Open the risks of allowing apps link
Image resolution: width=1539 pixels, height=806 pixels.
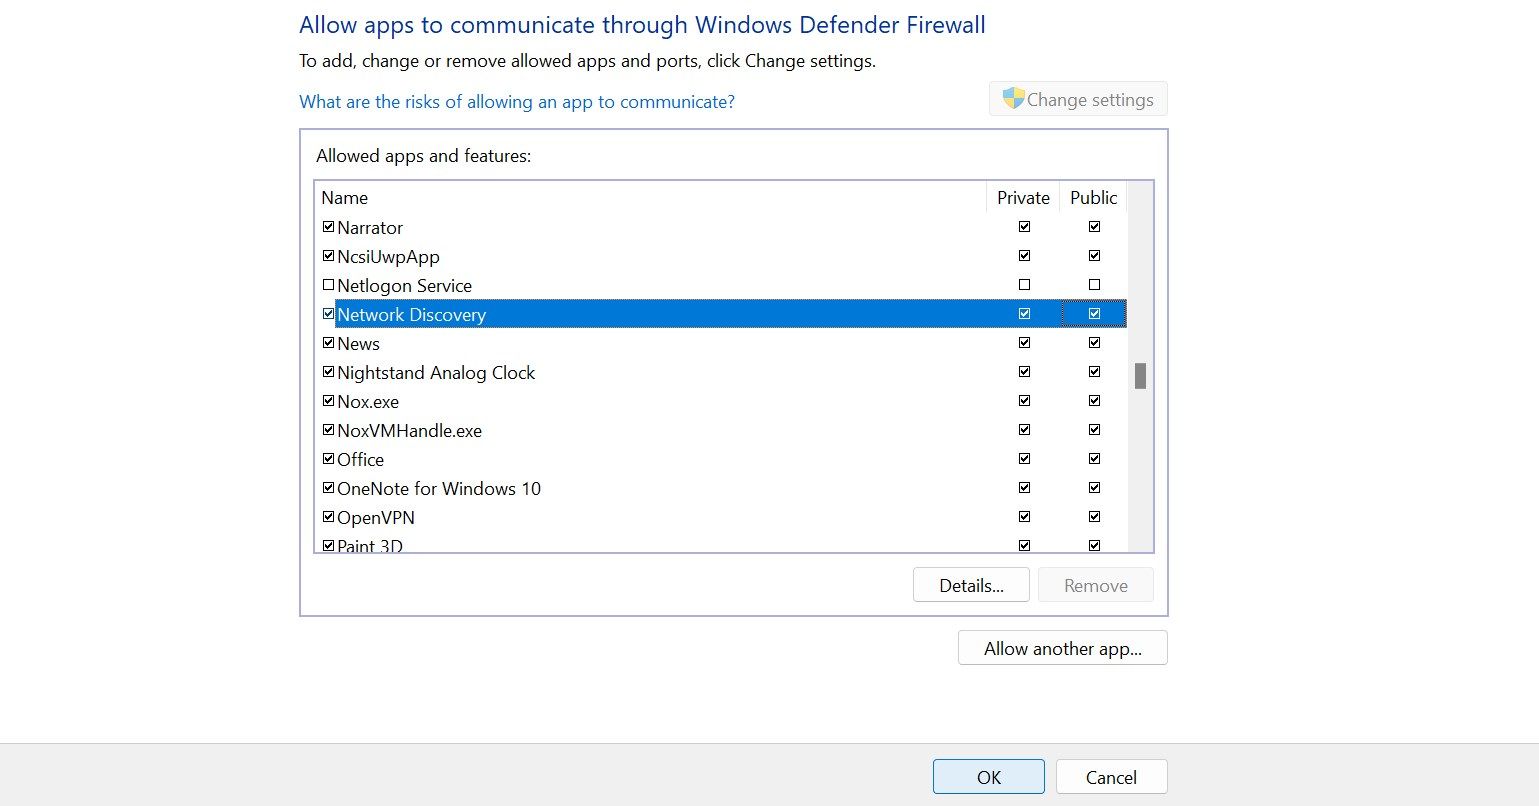coord(516,101)
